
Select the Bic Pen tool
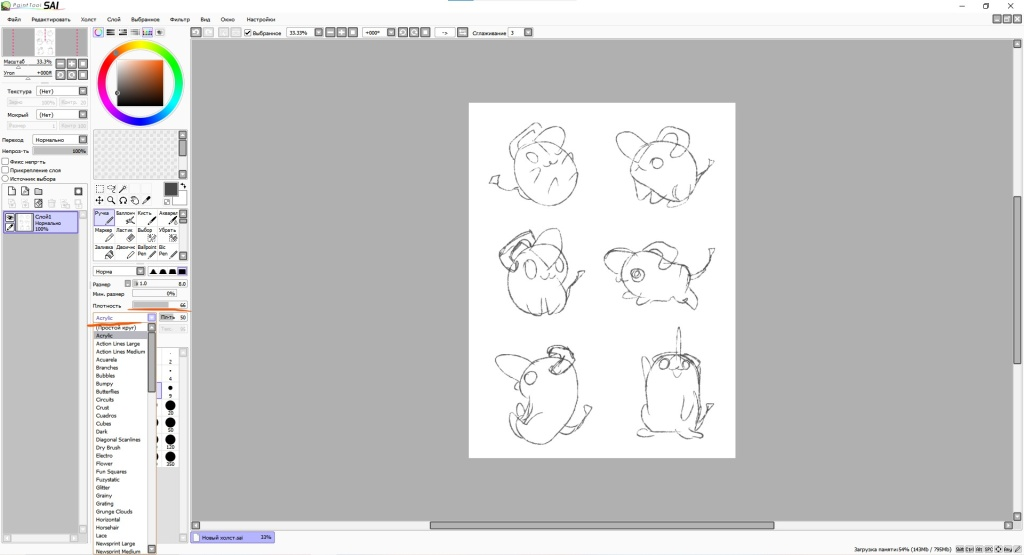[167, 251]
